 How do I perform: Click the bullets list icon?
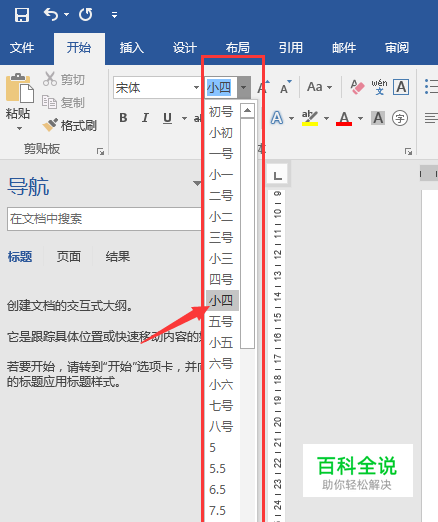tap(431, 87)
